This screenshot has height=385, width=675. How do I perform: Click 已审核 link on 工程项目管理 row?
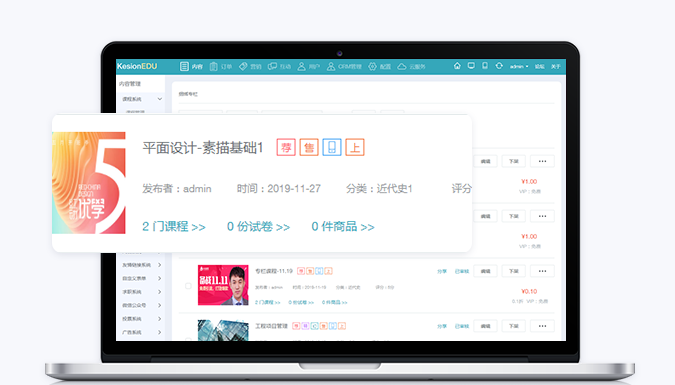coord(462,326)
